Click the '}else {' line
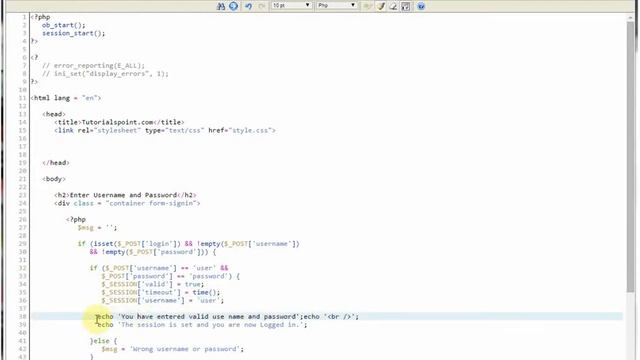This screenshot has height=360, width=640. tap(104, 341)
